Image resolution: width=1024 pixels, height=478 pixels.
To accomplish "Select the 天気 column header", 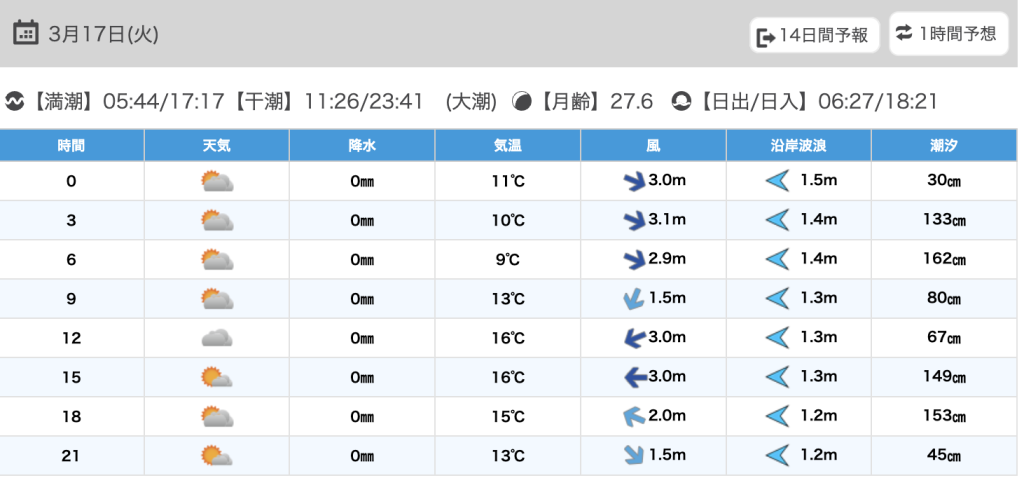I will click(217, 145).
